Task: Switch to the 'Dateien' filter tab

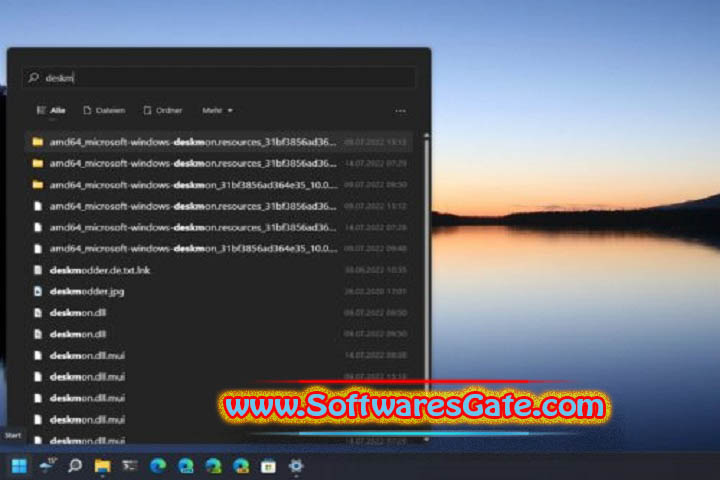Action: click(x=104, y=110)
